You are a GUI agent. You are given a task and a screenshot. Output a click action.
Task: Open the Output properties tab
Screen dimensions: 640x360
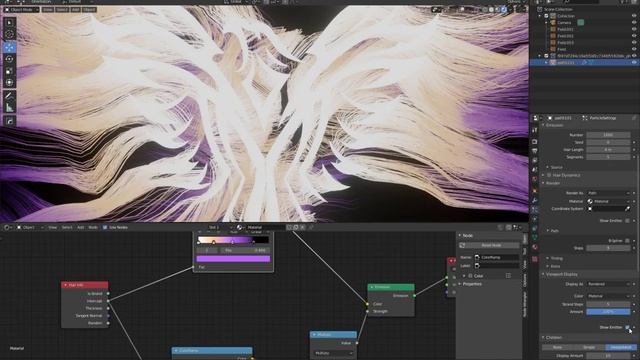pos(535,151)
